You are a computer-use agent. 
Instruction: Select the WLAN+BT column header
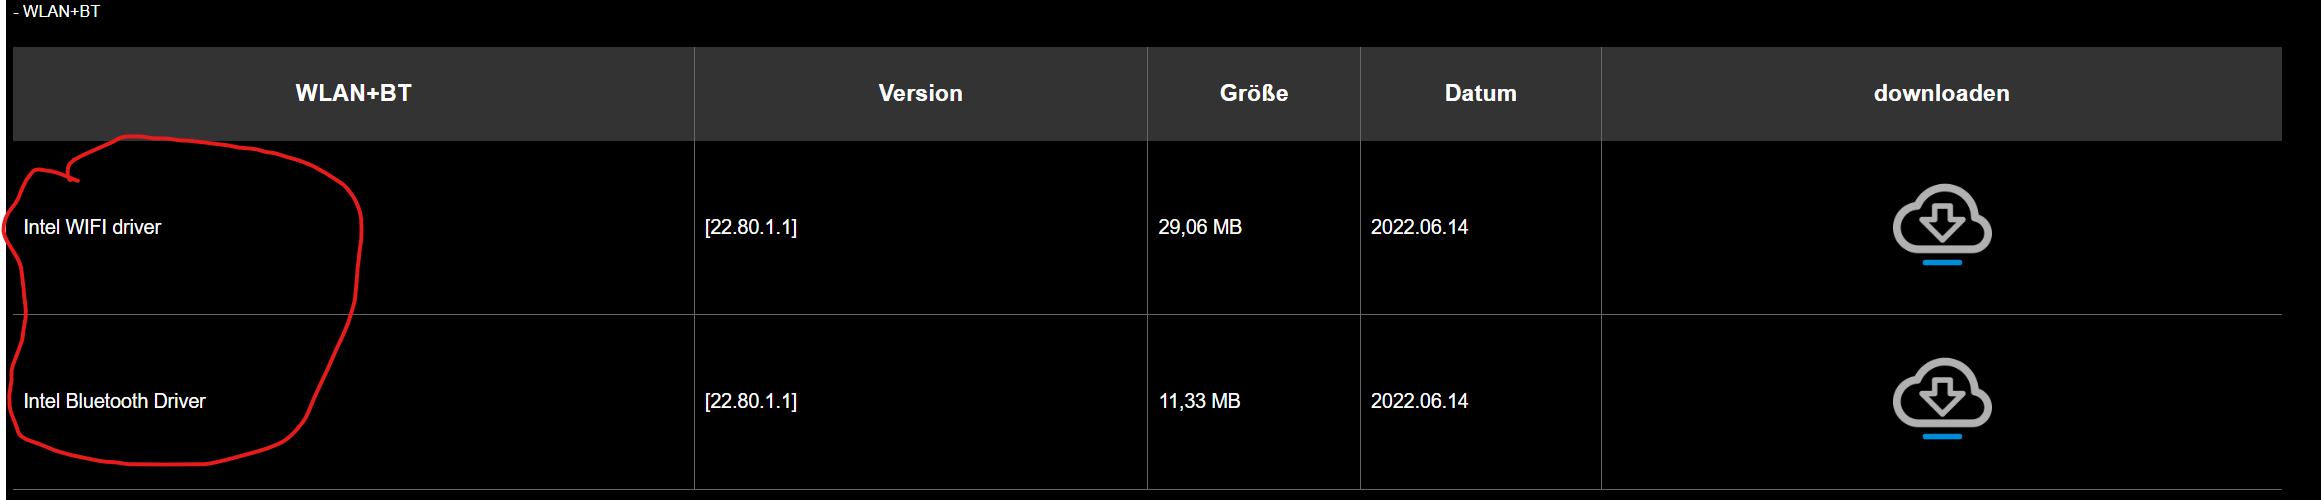pos(353,93)
